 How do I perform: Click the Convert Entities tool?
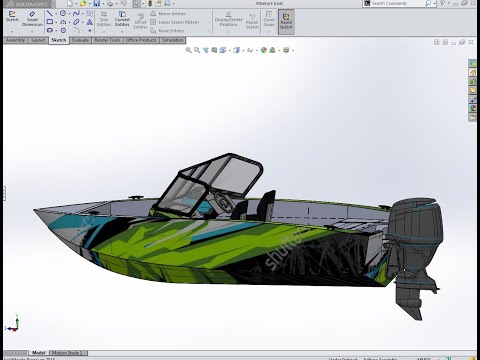pyautogui.click(x=122, y=18)
